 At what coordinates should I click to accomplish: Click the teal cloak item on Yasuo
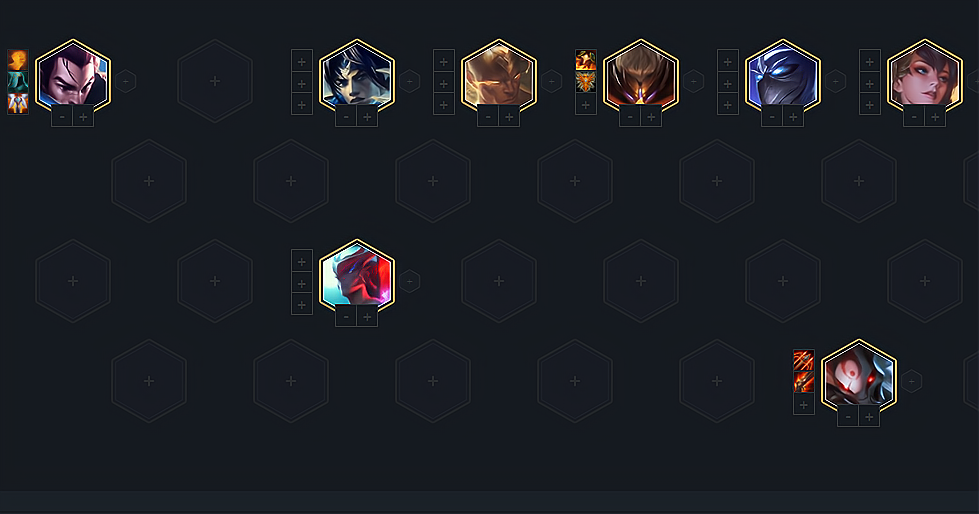[x=18, y=82]
